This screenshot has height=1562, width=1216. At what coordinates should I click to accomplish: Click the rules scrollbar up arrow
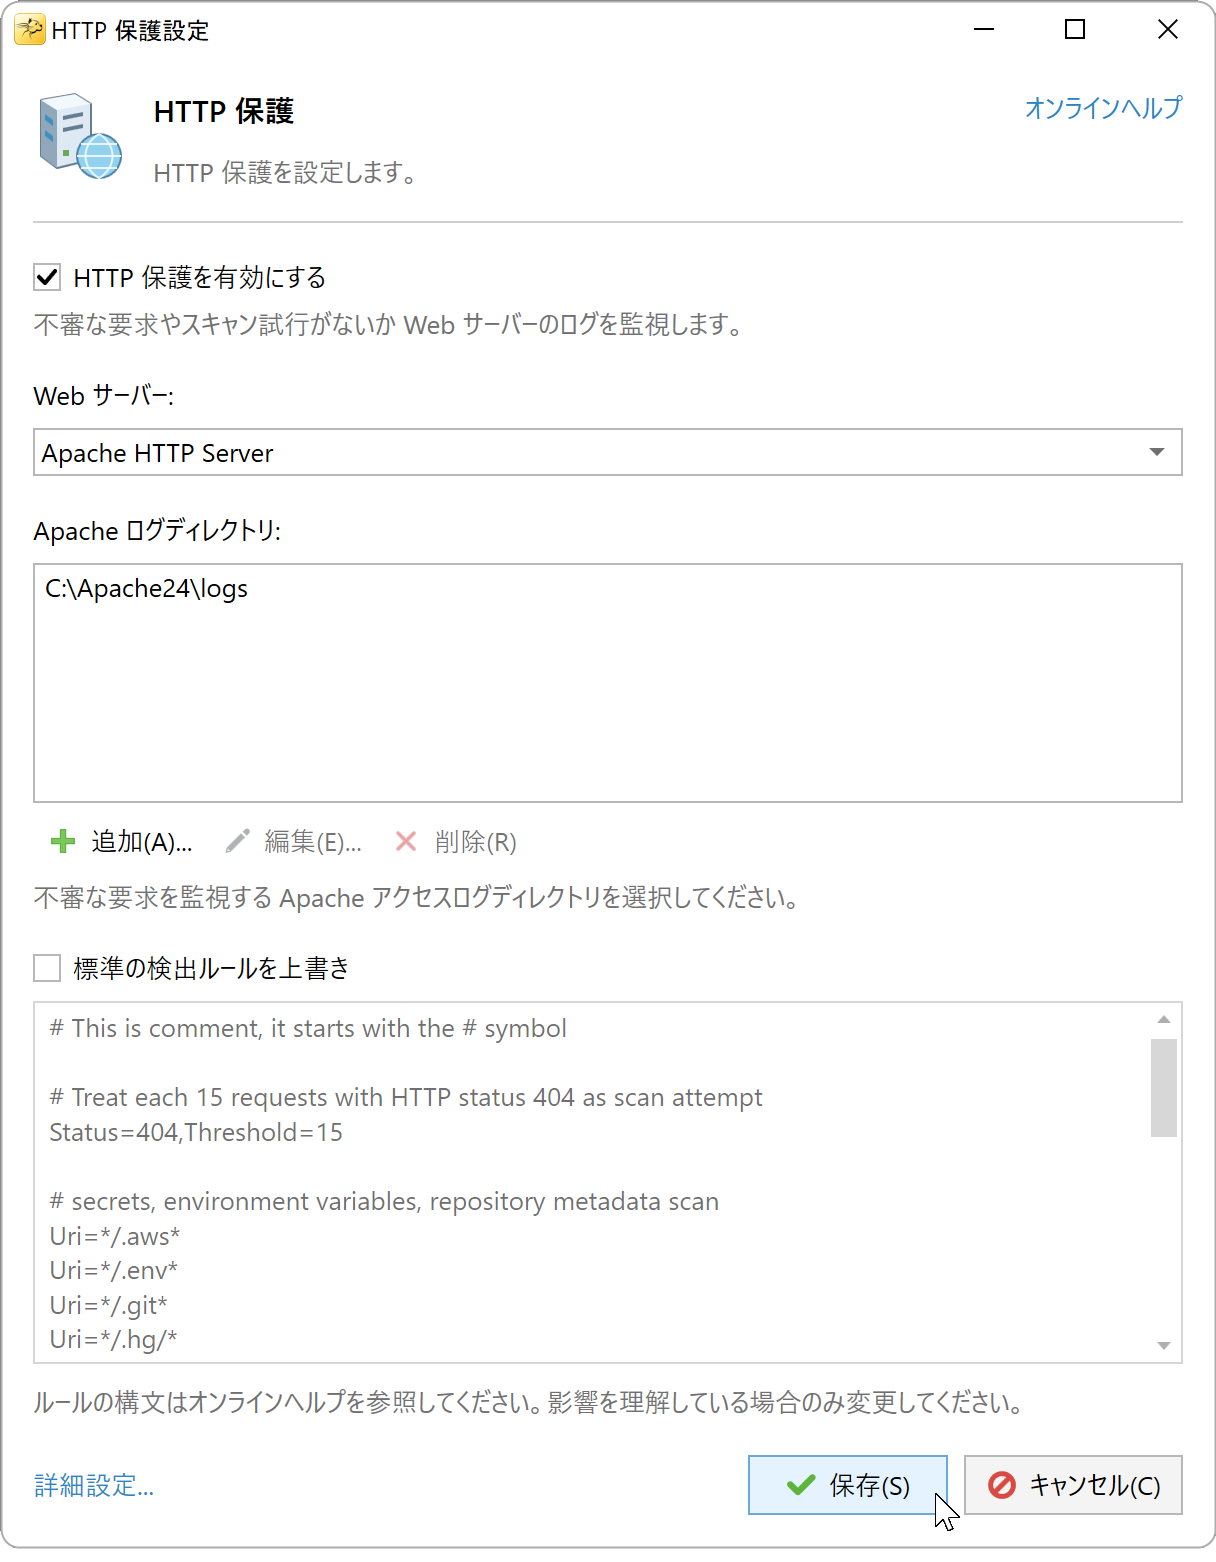(x=1163, y=1019)
